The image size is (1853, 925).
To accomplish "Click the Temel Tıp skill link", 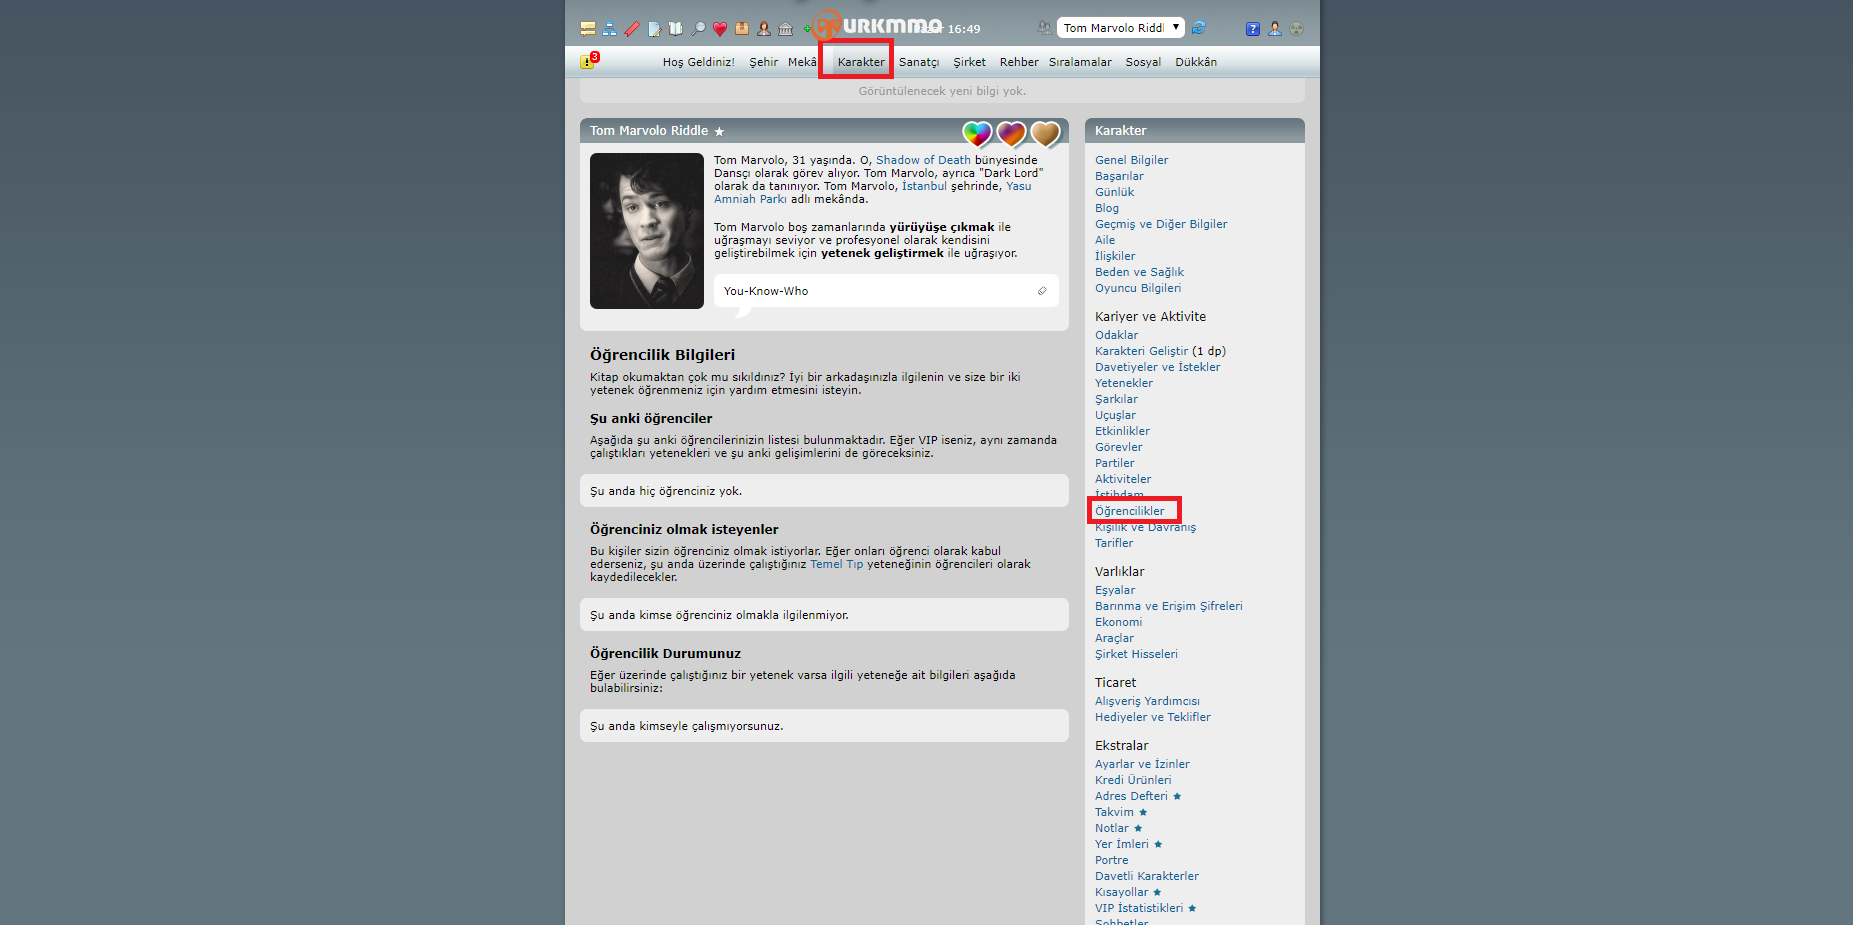I will pos(836,564).
